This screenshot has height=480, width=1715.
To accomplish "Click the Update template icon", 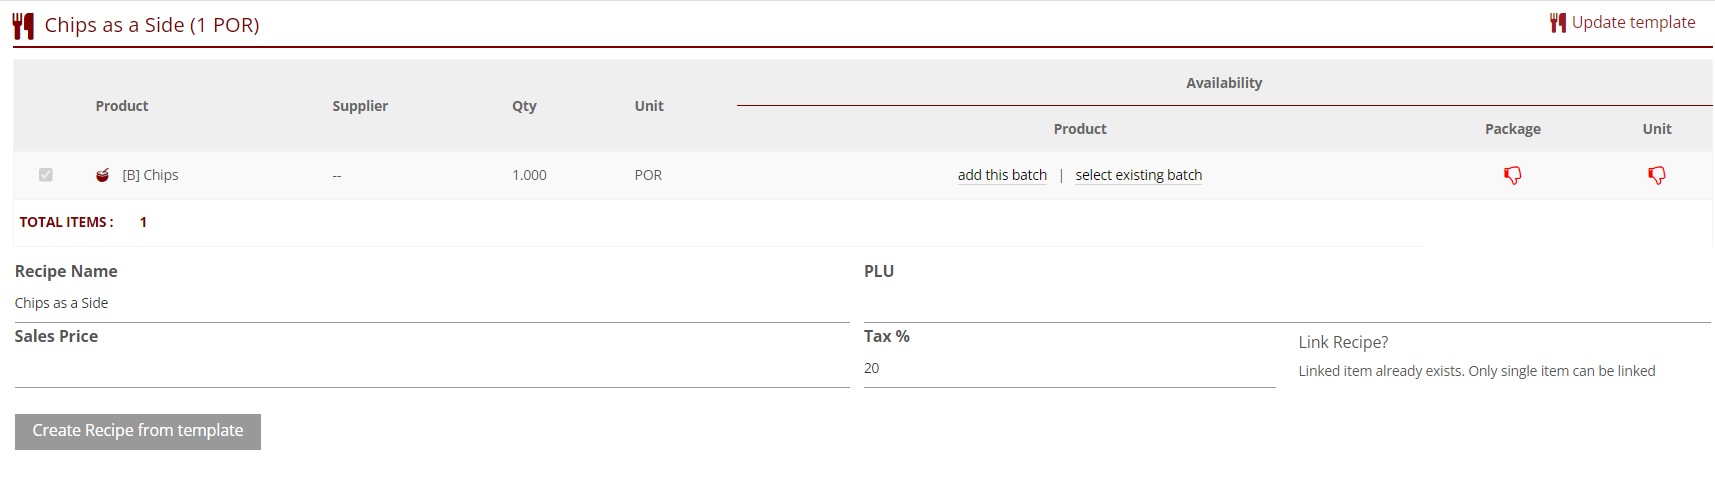I will tap(1557, 22).
